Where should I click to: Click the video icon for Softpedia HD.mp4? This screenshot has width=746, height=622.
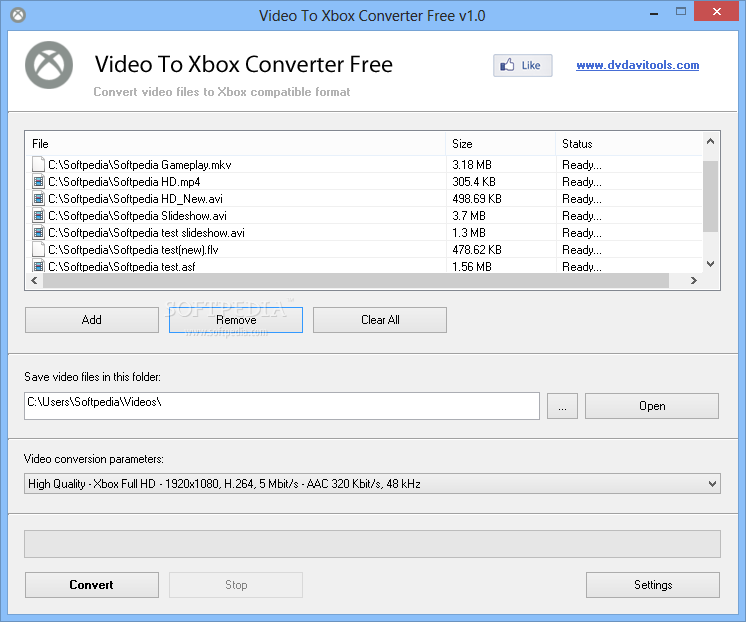click(x=38, y=182)
